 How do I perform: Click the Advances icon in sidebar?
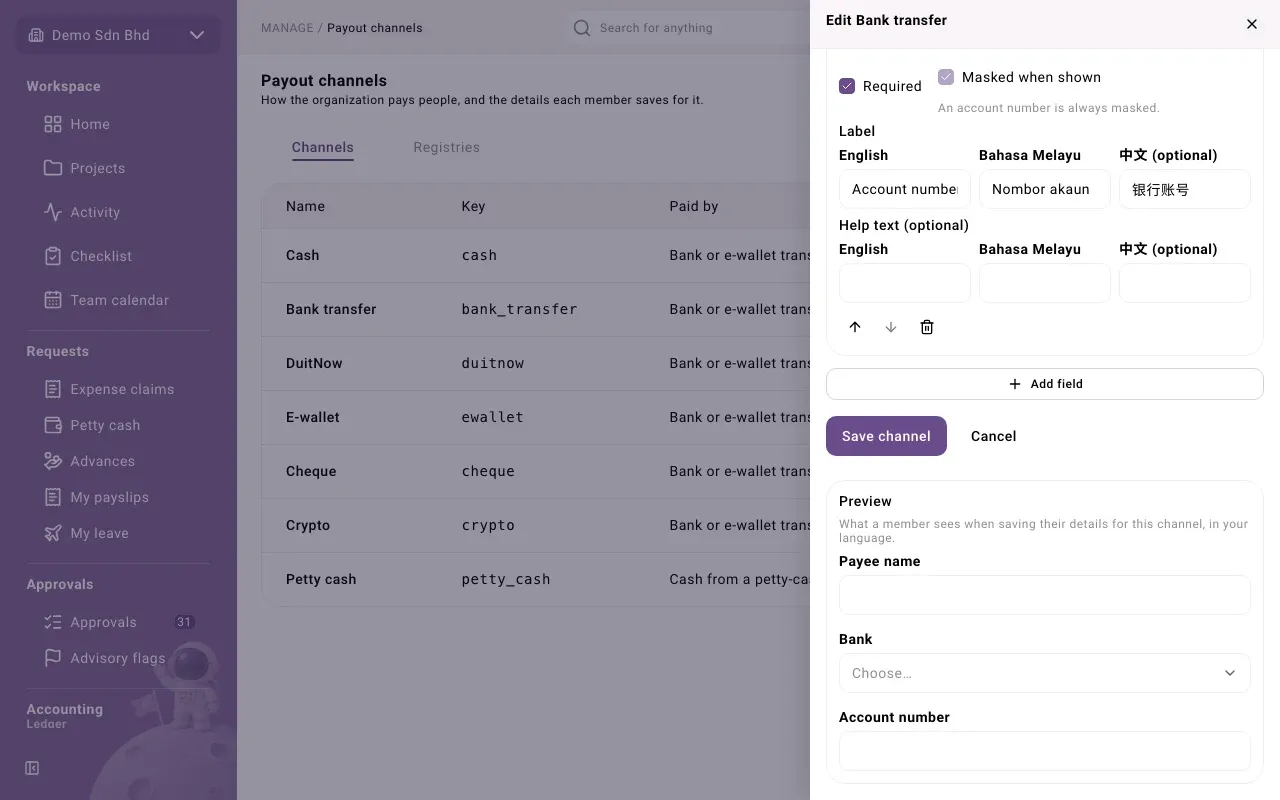pyautogui.click(x=53, y=461)
